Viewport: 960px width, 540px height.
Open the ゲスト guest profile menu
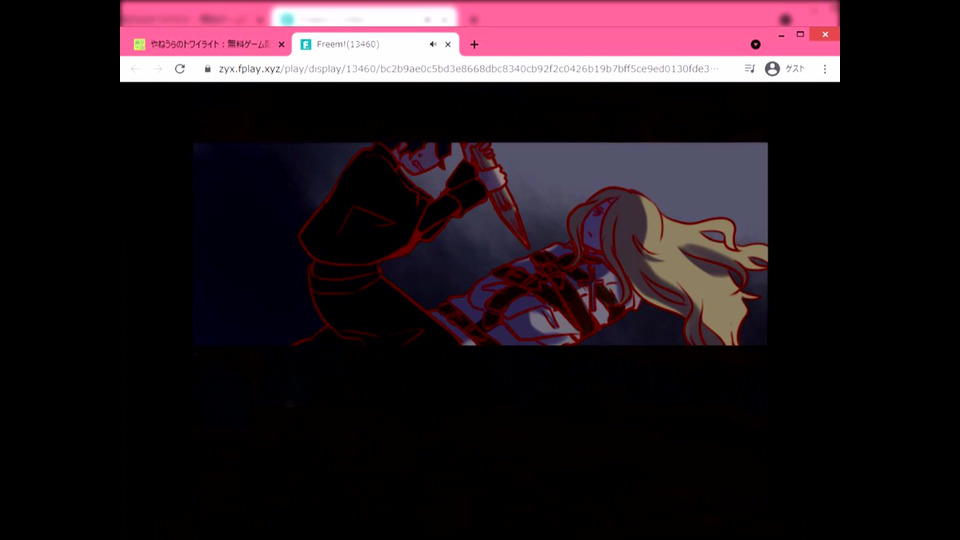pyautogui.click(x=785, y=69)
